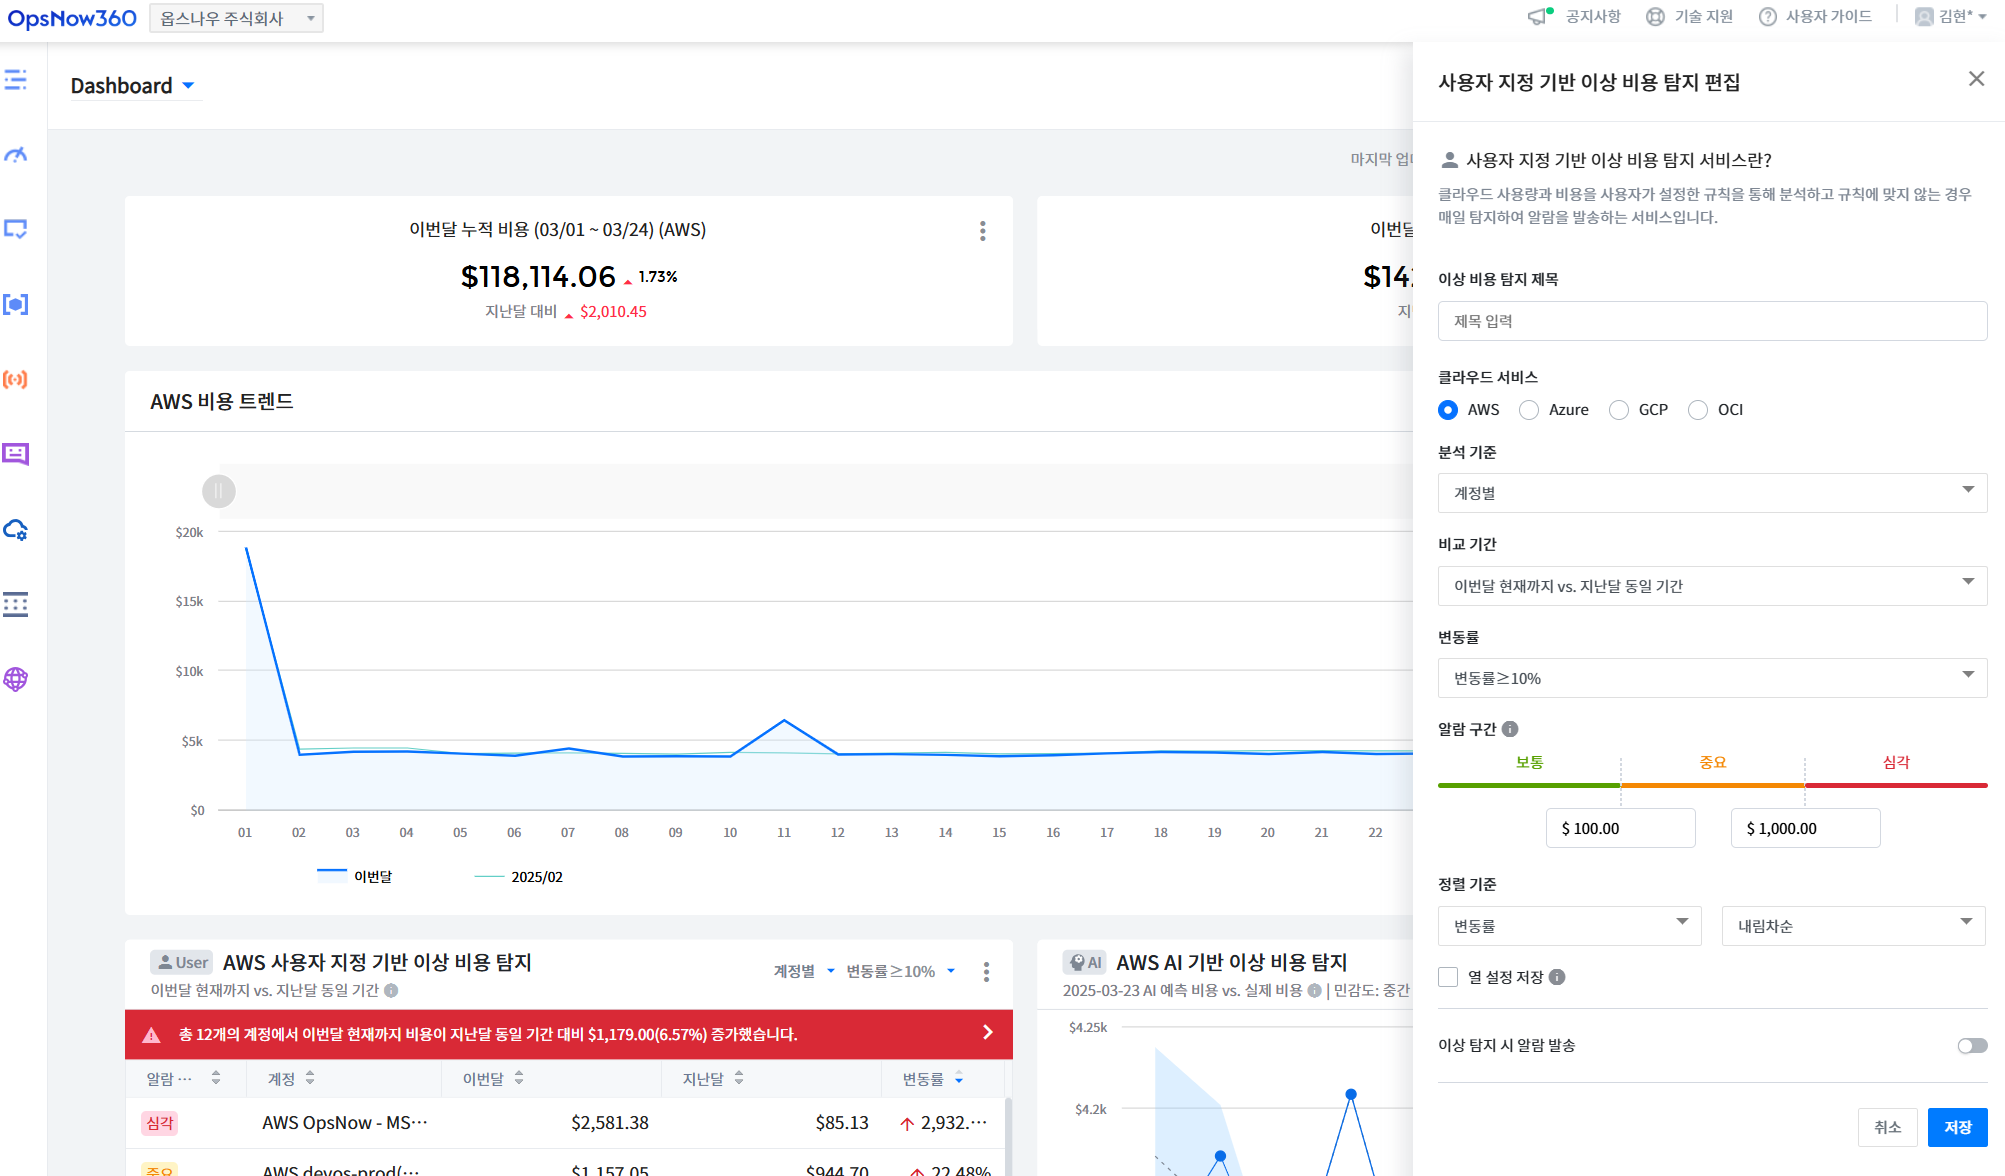This screenshot has width=2005, height=1176.
Task: Click the orange broadcast signal sidebar icon
Action: click(15, 380)
